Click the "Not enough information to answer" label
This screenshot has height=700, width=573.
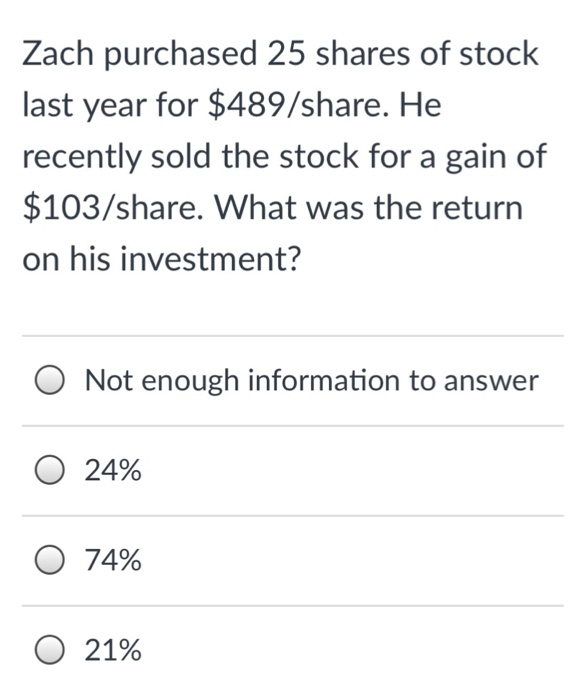point(311,381)
